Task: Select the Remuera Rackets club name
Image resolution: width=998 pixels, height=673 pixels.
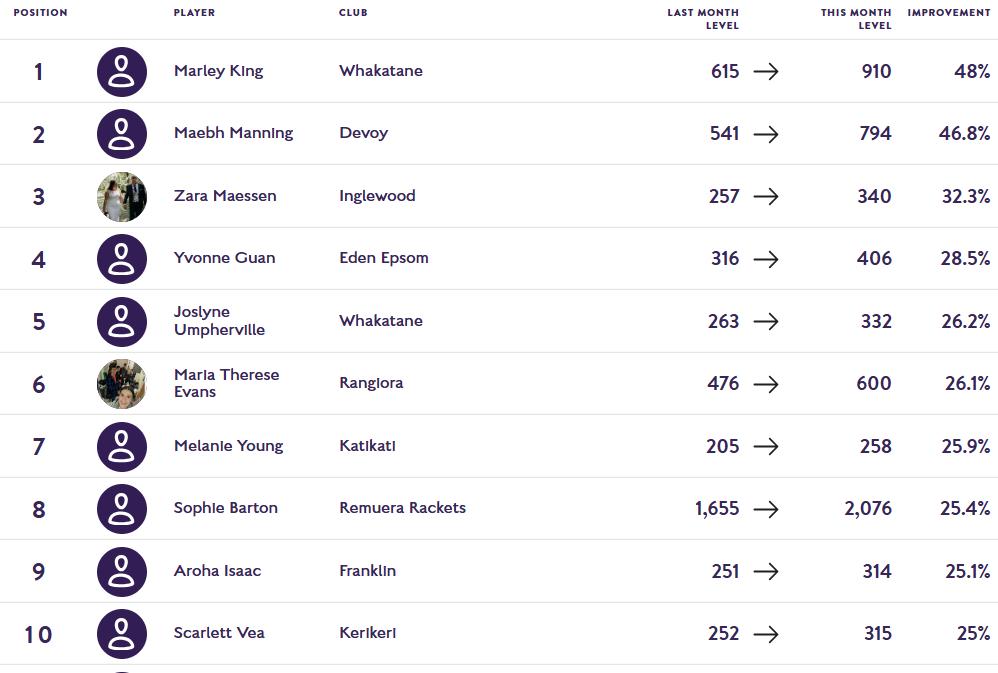Action: 402,508
